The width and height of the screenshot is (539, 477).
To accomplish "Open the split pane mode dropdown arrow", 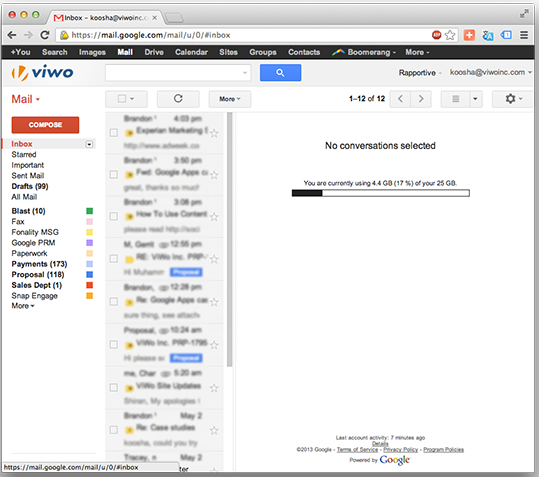I will pyautogui.click(x=475, y=99).
